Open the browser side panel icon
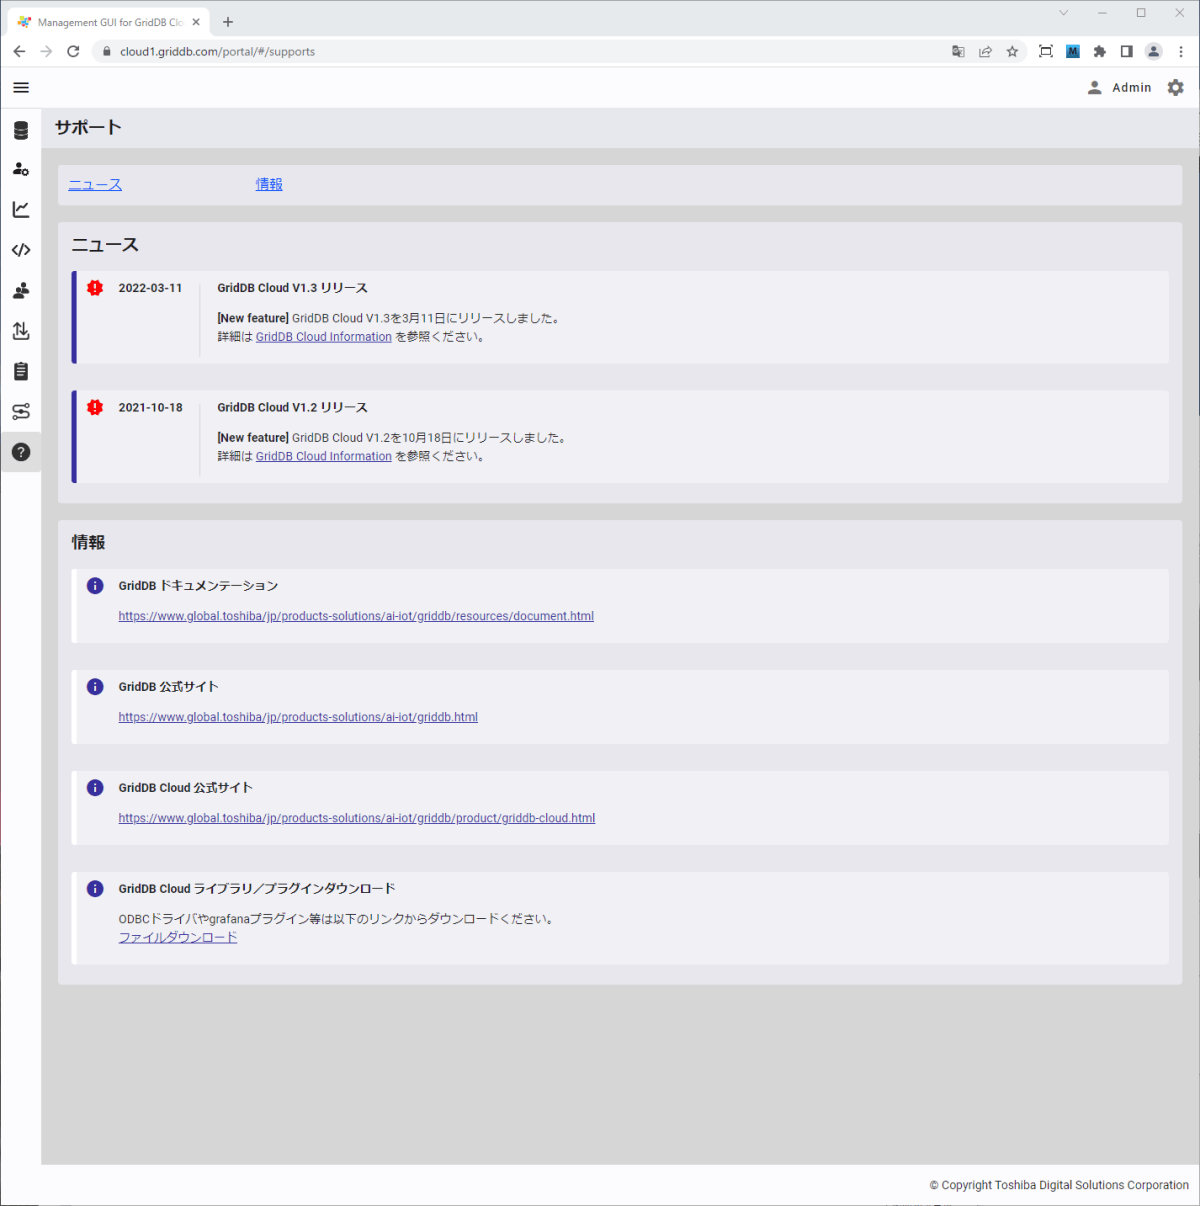This screenshot has height=1206, width=1200. click(x=1126, y=51)
